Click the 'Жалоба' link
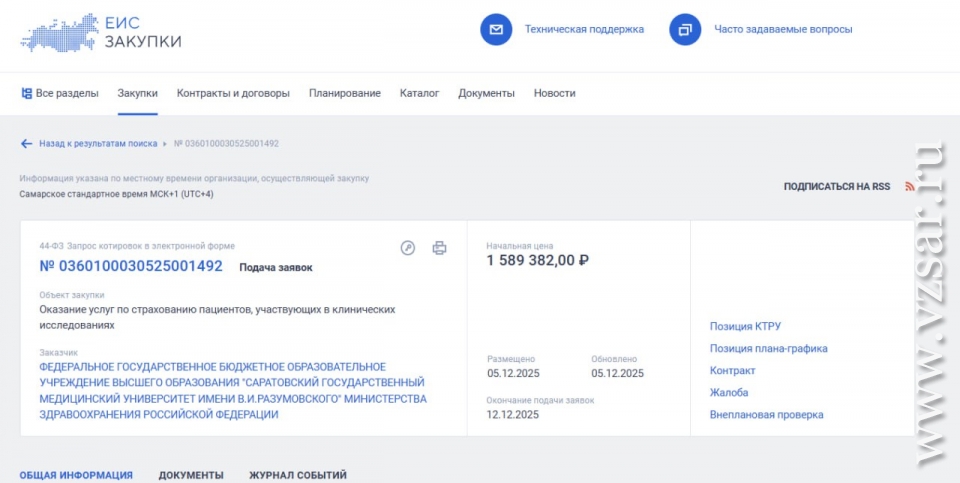 click(729, 392)
